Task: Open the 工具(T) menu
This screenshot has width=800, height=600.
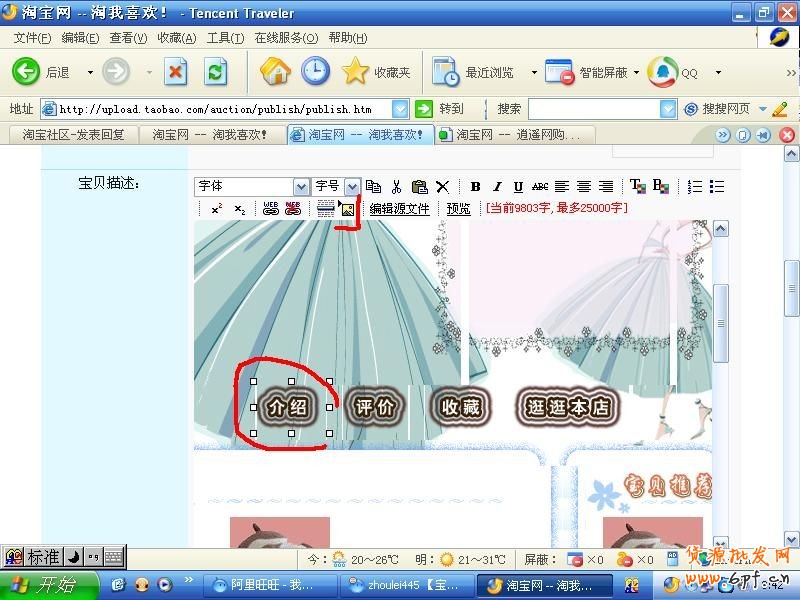Action: click(x=225, y=38)
